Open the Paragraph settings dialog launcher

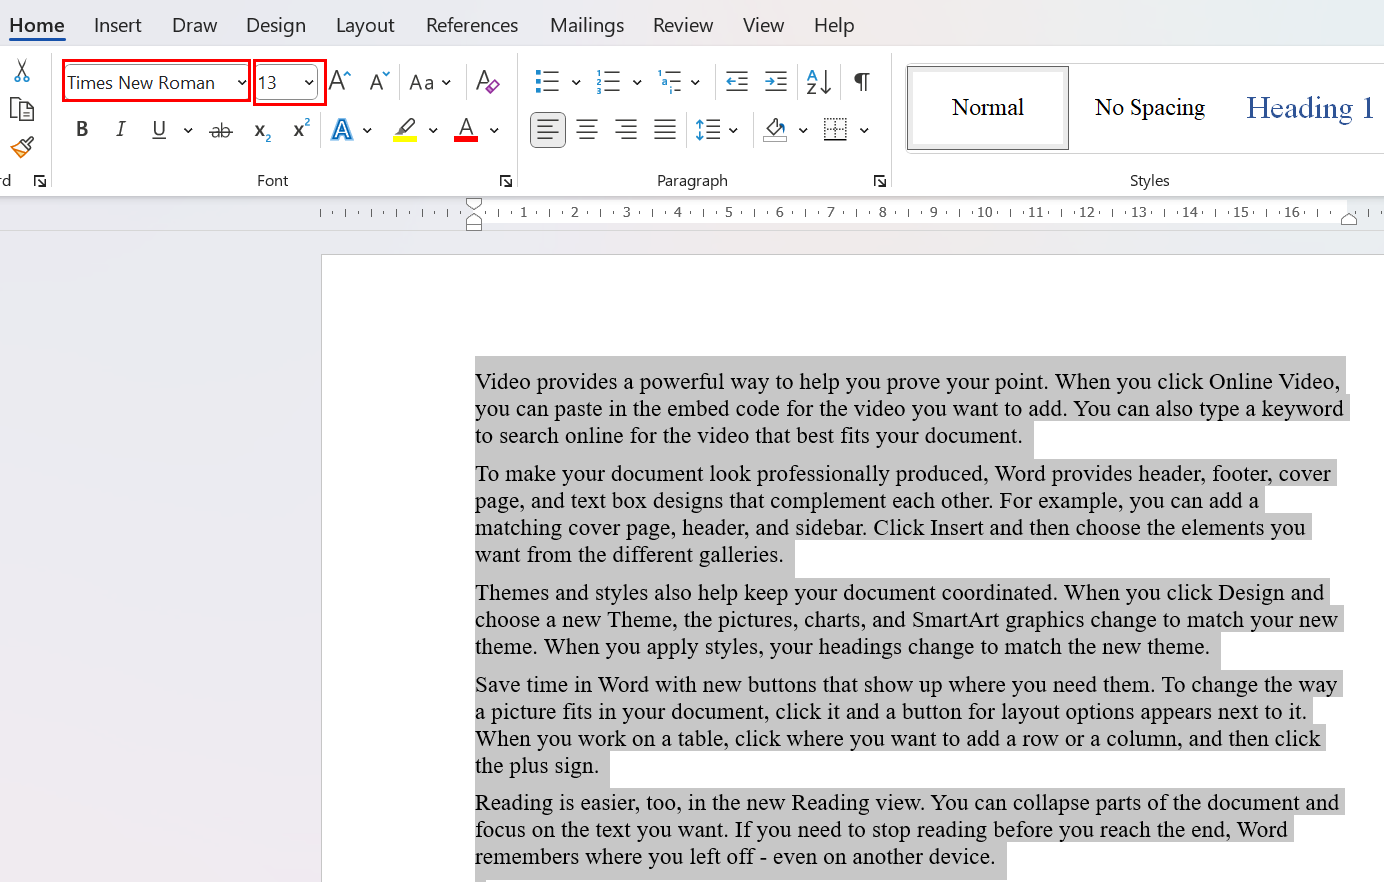tap(879, 181)
